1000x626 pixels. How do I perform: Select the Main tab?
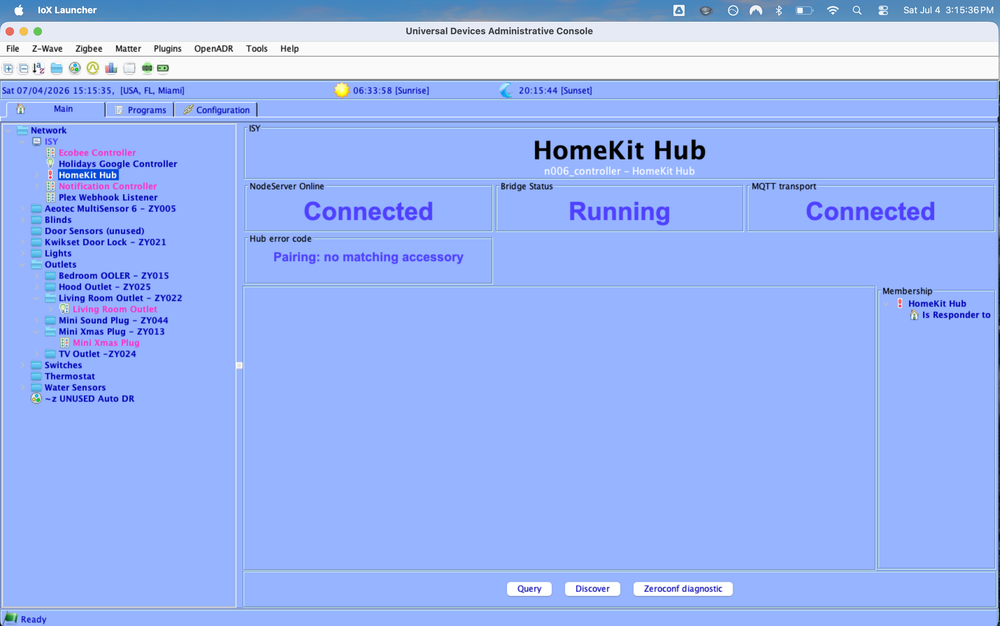click(55, 109)
